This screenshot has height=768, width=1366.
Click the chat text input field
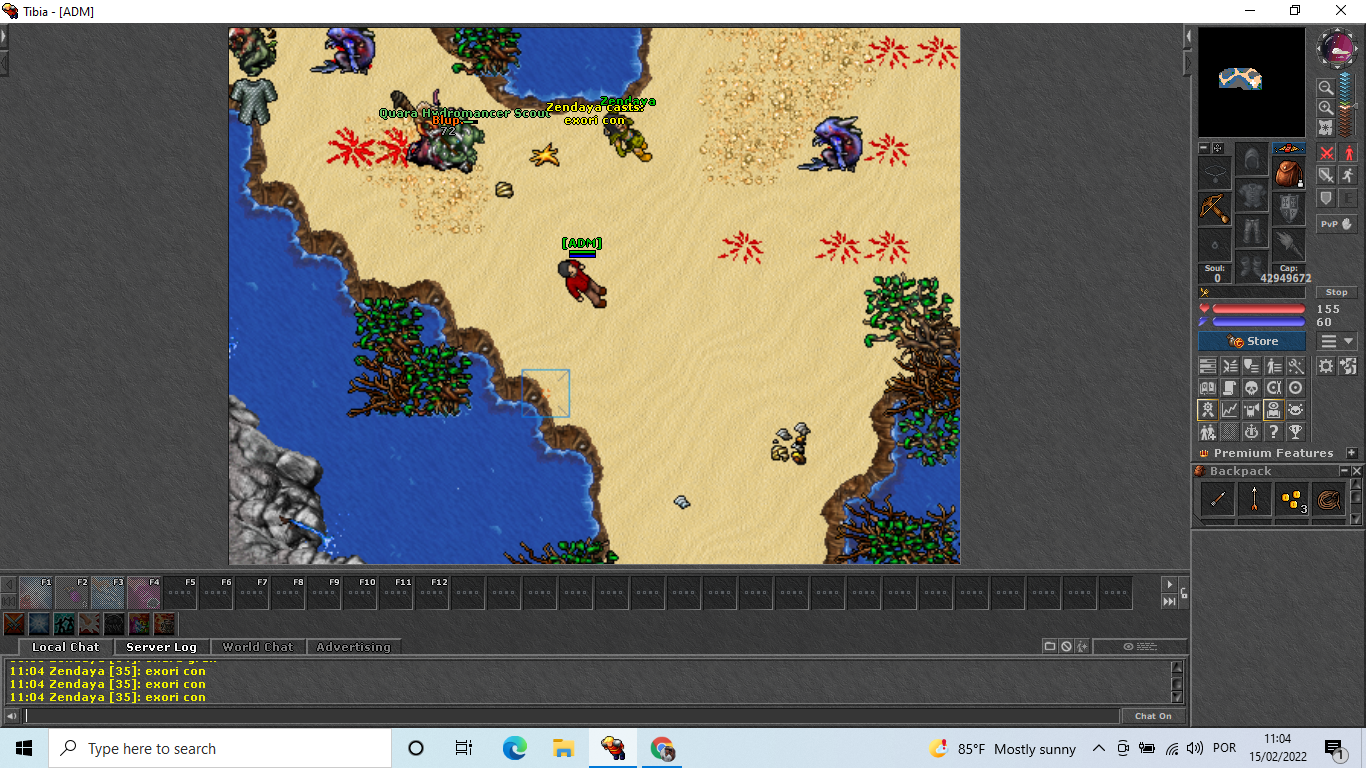click(x=572, y=716)
